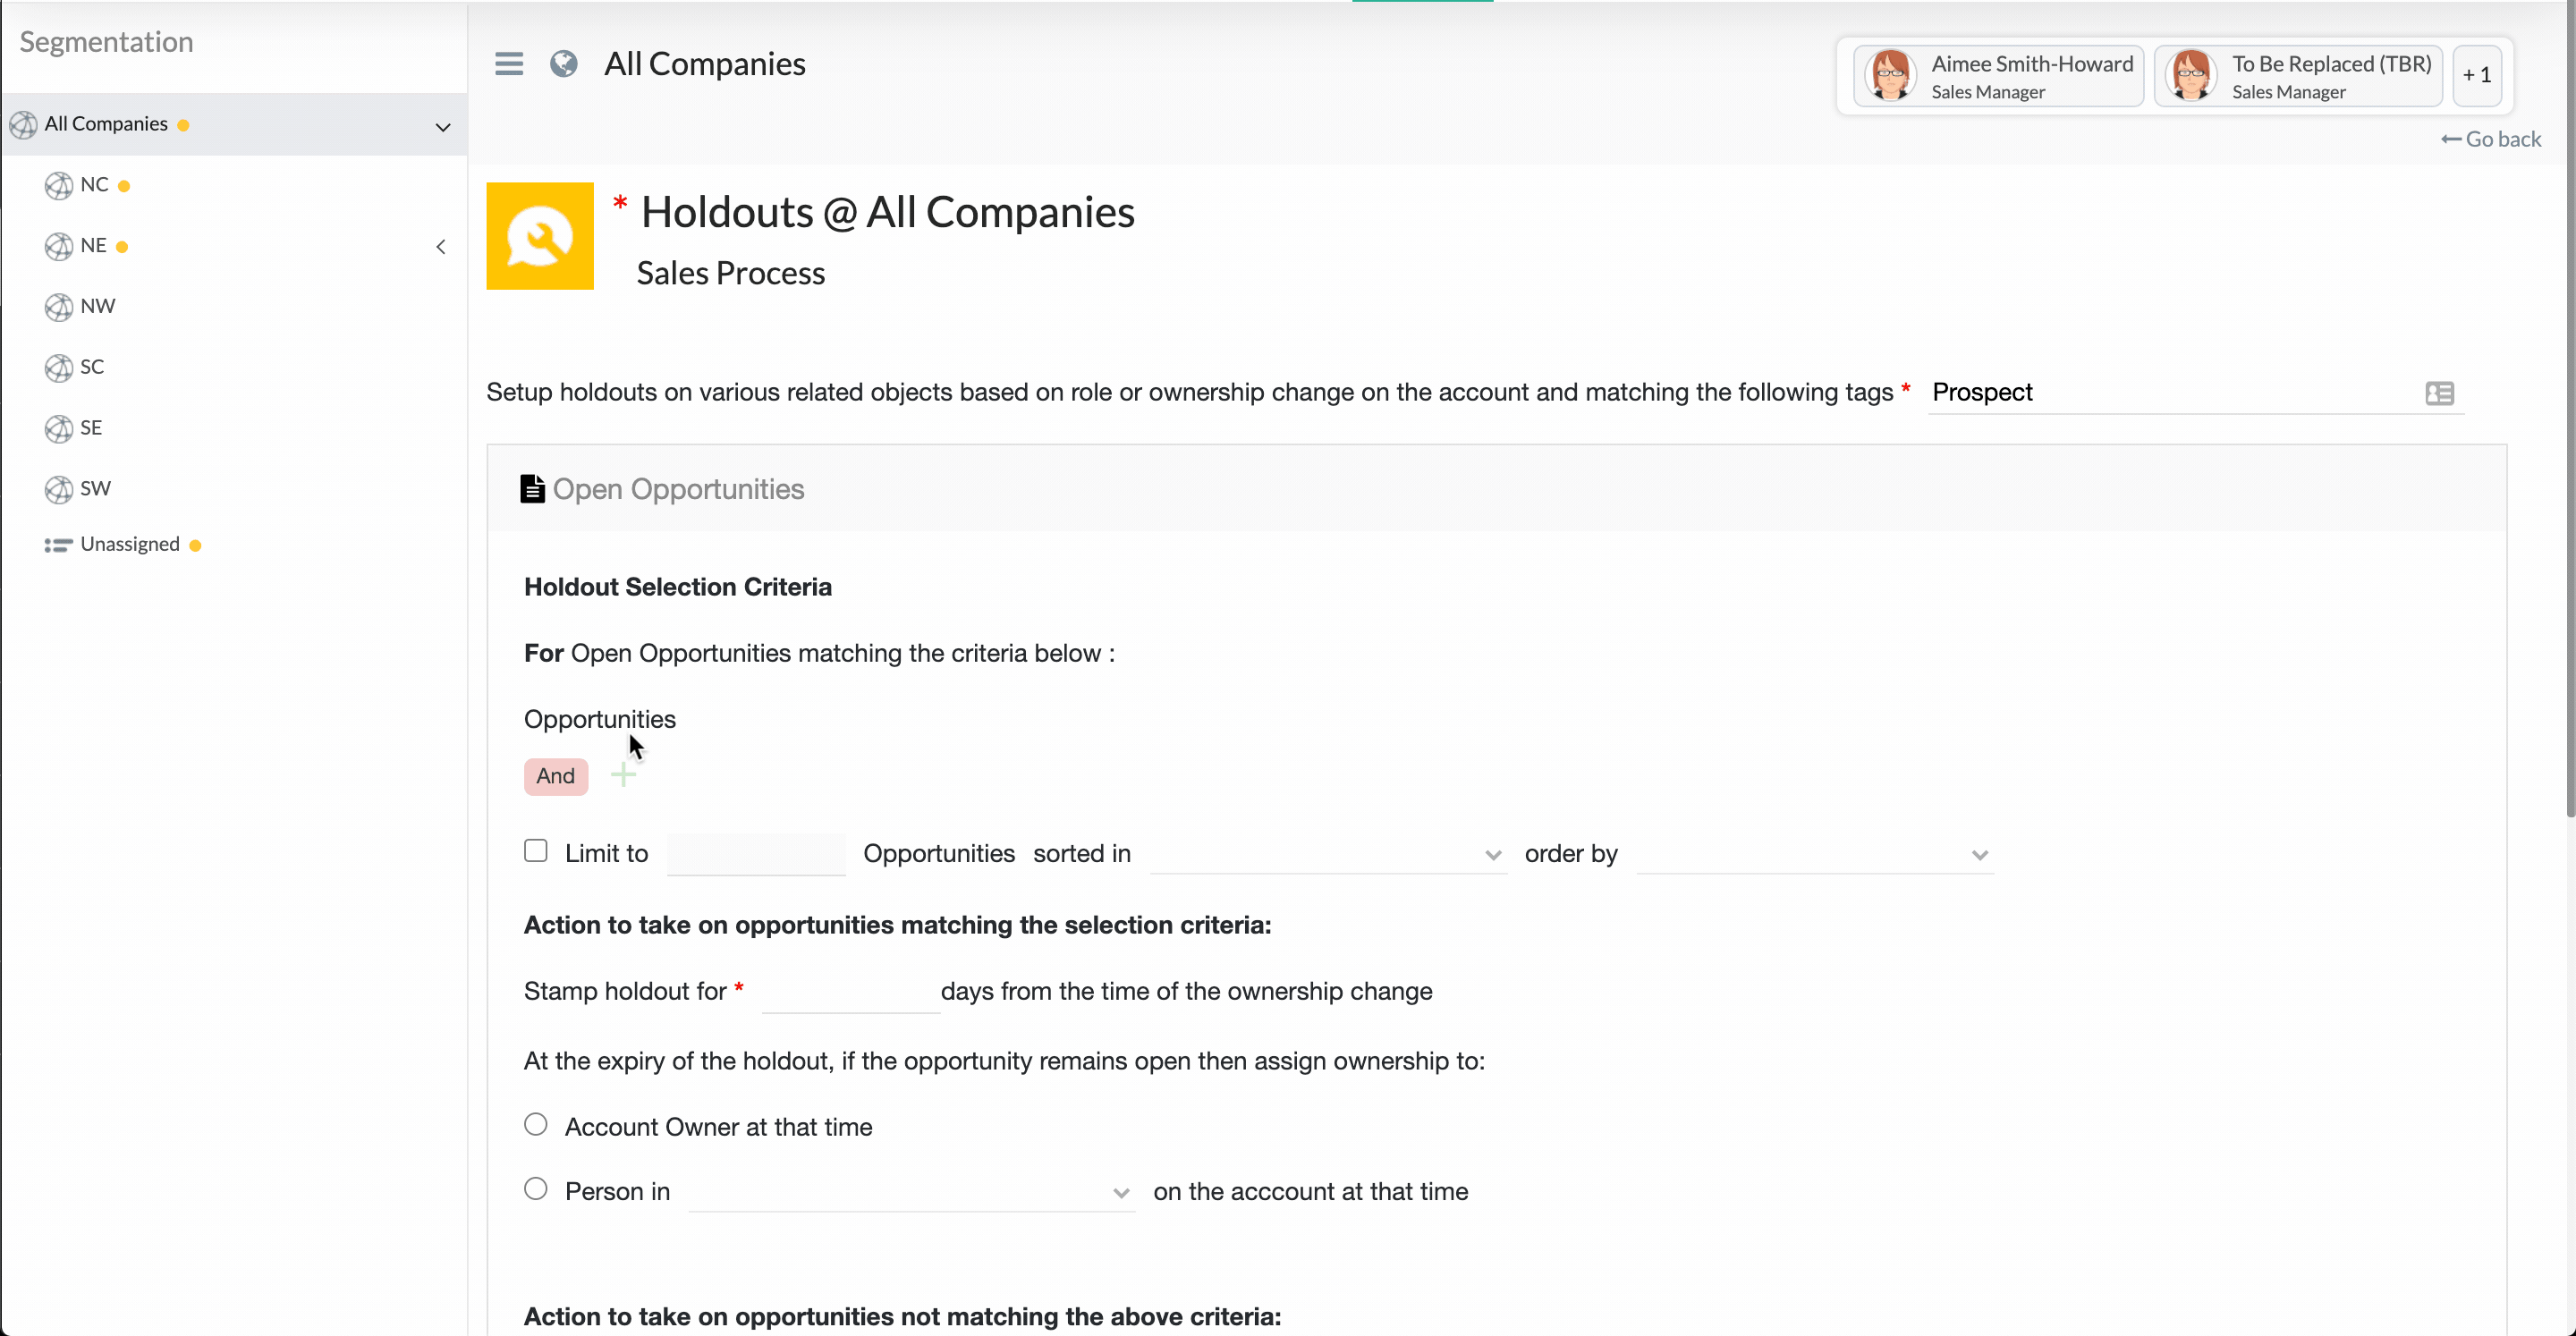Click the To Be Replaced (TBR) avatar
2576x1336 pixels.
(x=2190, y=75)
